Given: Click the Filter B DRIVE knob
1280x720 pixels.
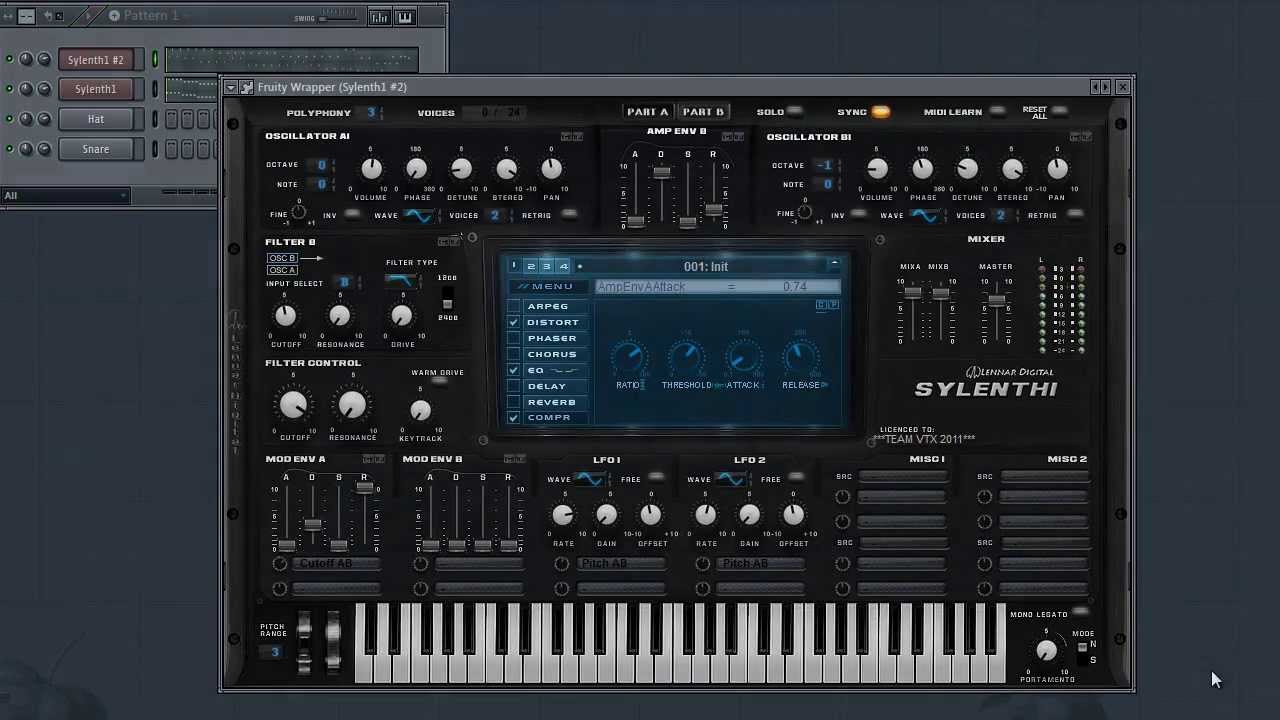Looking at the screenshot, I should tap(402, 316).
